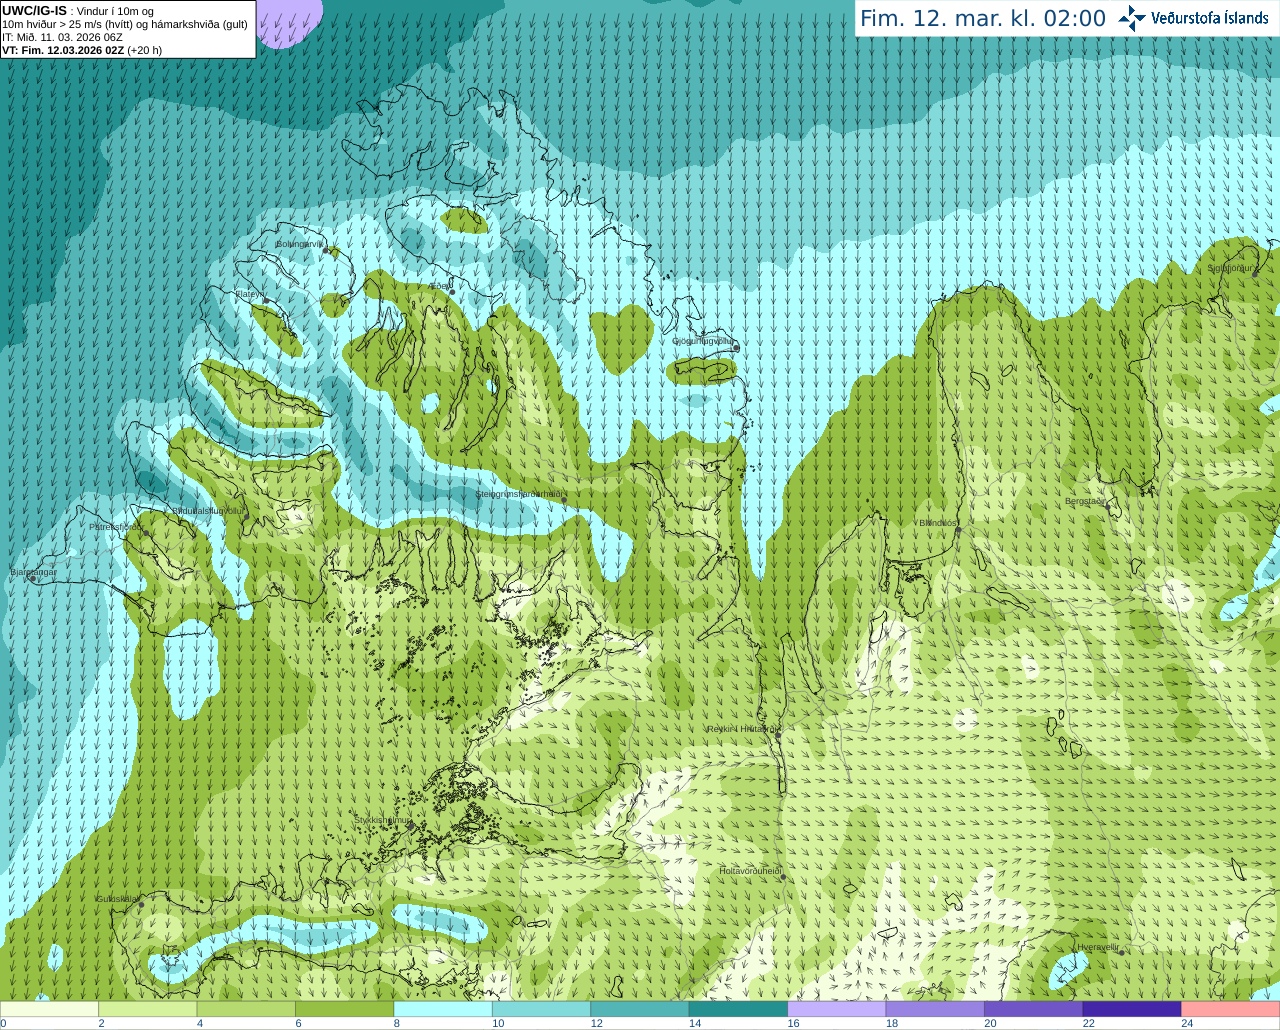The image size is (1280, 1030).
Task: Click the 'Steingrímsfjarðarheiði' place label
Action: point(518,494)
